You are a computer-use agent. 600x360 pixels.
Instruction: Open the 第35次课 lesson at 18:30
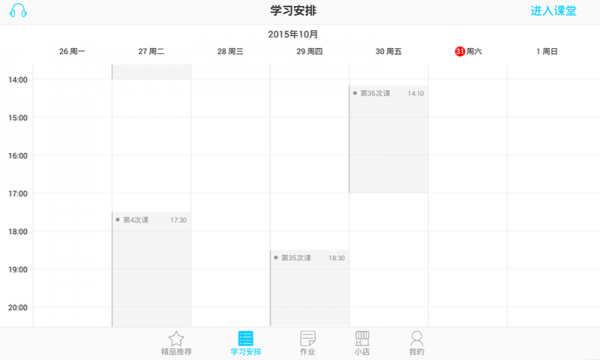click(310, 288)
